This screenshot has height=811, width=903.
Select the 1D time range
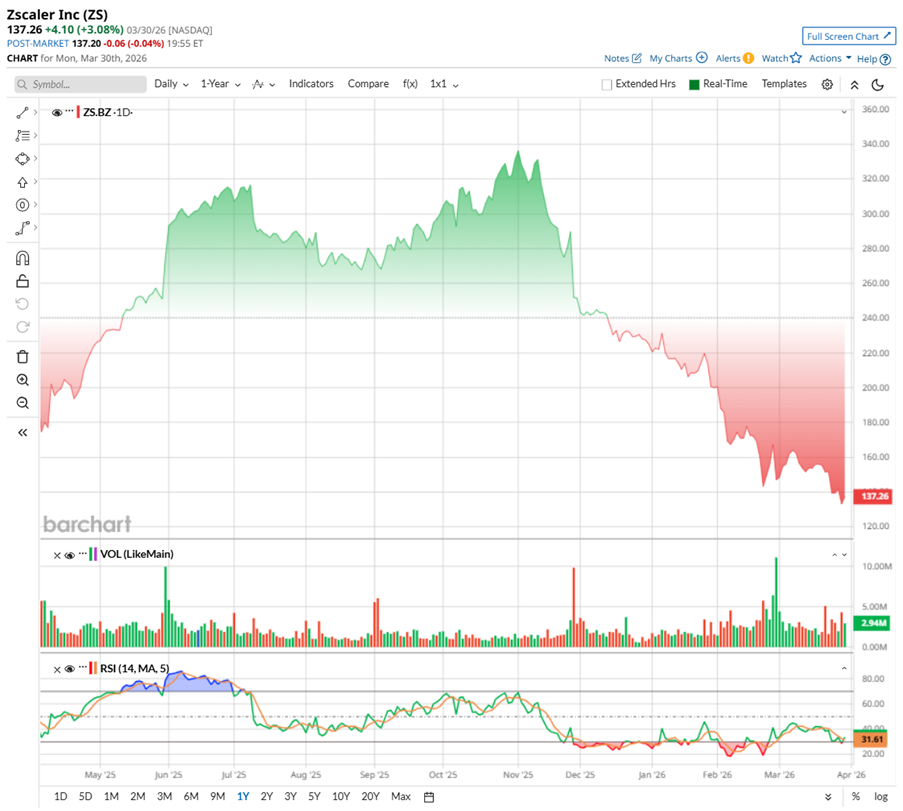click(60, 797)
